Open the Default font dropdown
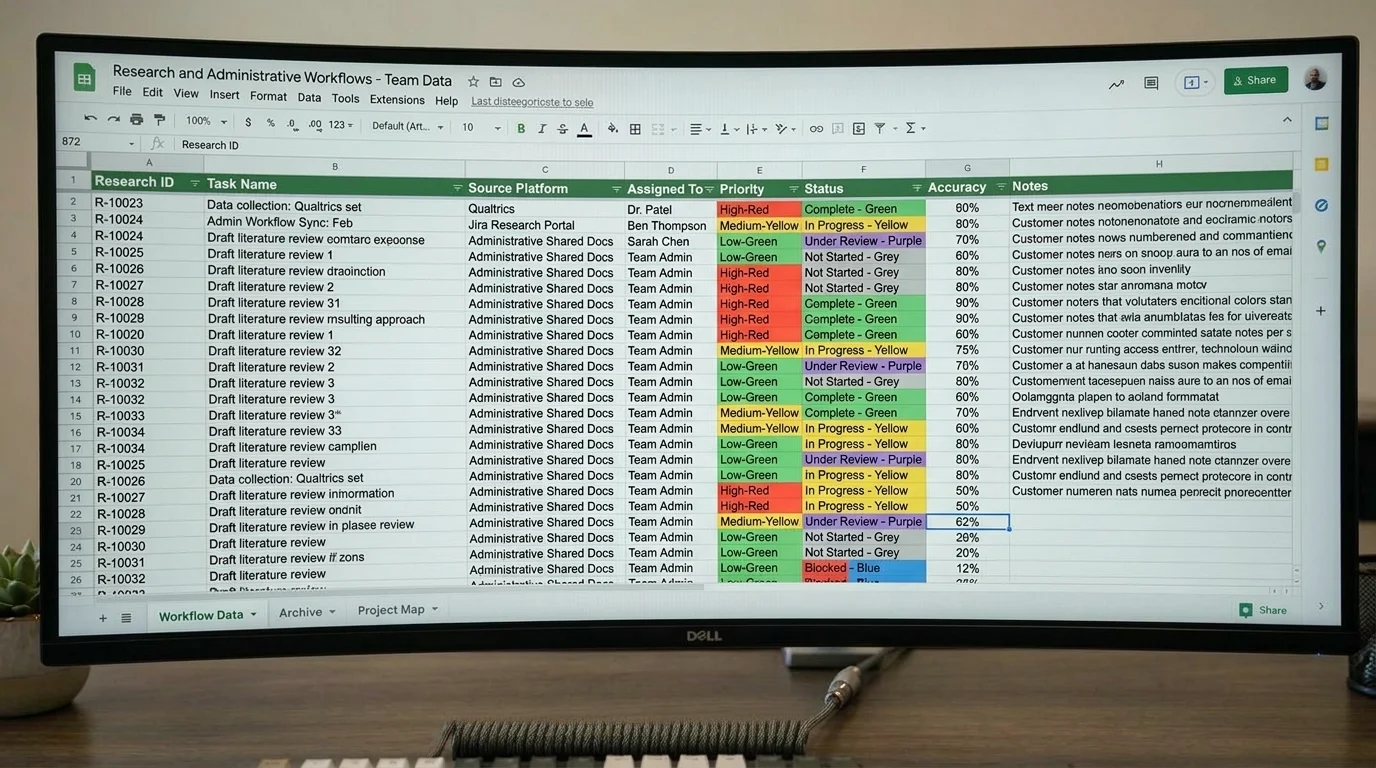This screenshot has width=1376, height=768. [407, 126]
